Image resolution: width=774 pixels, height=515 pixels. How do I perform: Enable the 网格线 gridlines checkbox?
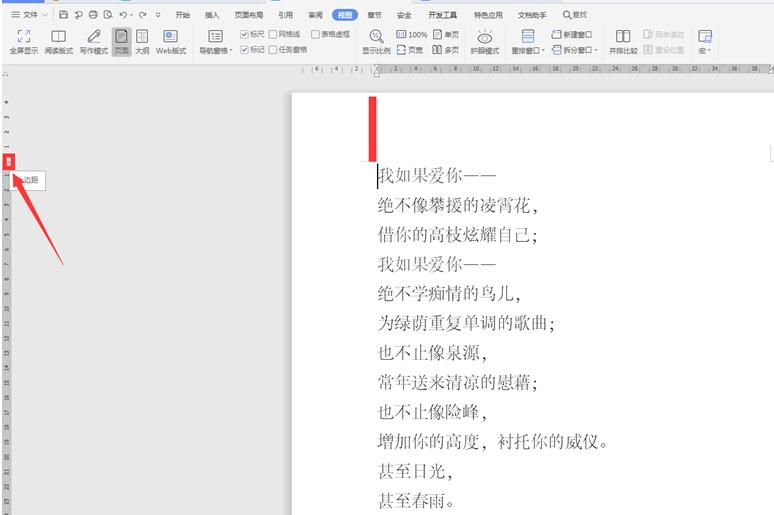click(x=271, y=34)
